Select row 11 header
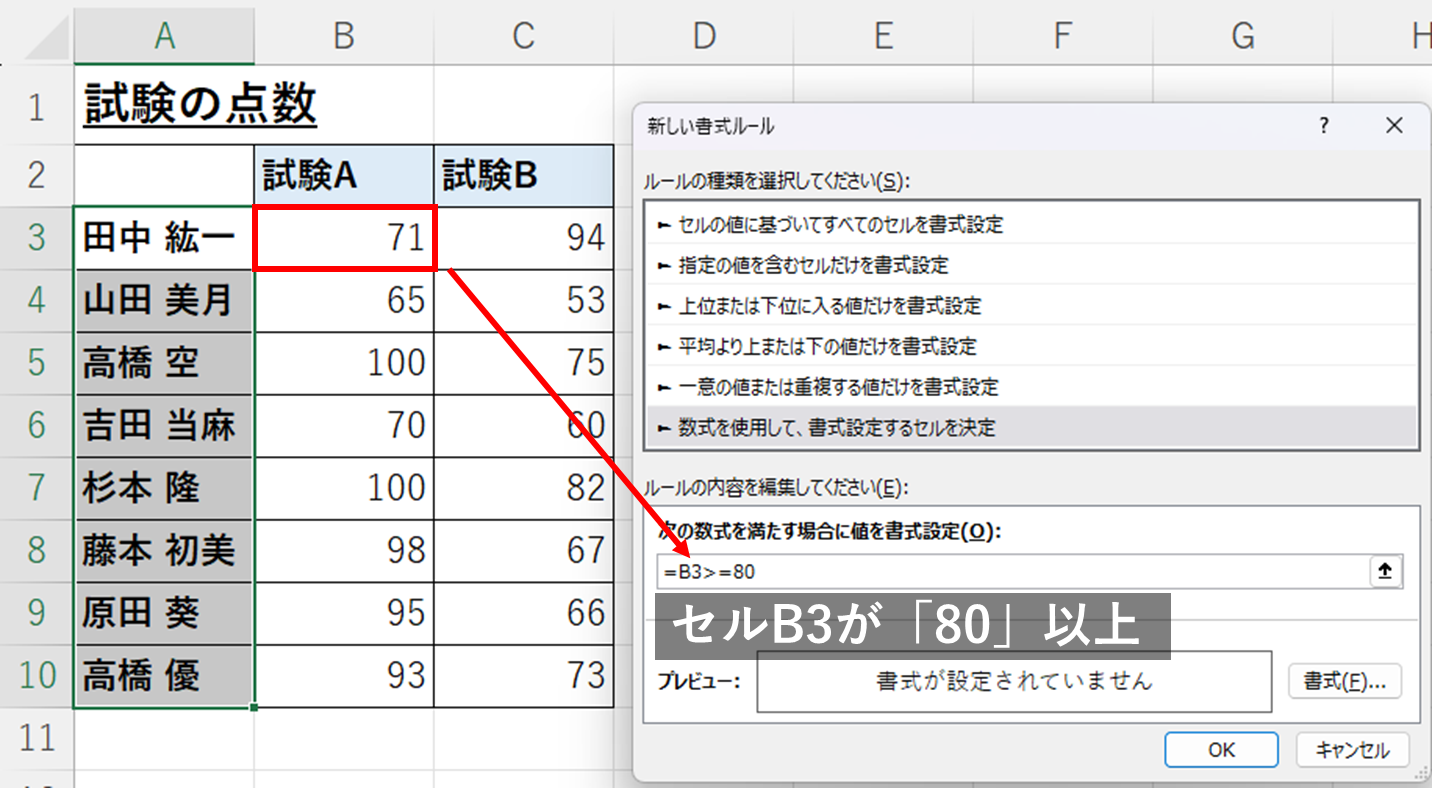 37,738
